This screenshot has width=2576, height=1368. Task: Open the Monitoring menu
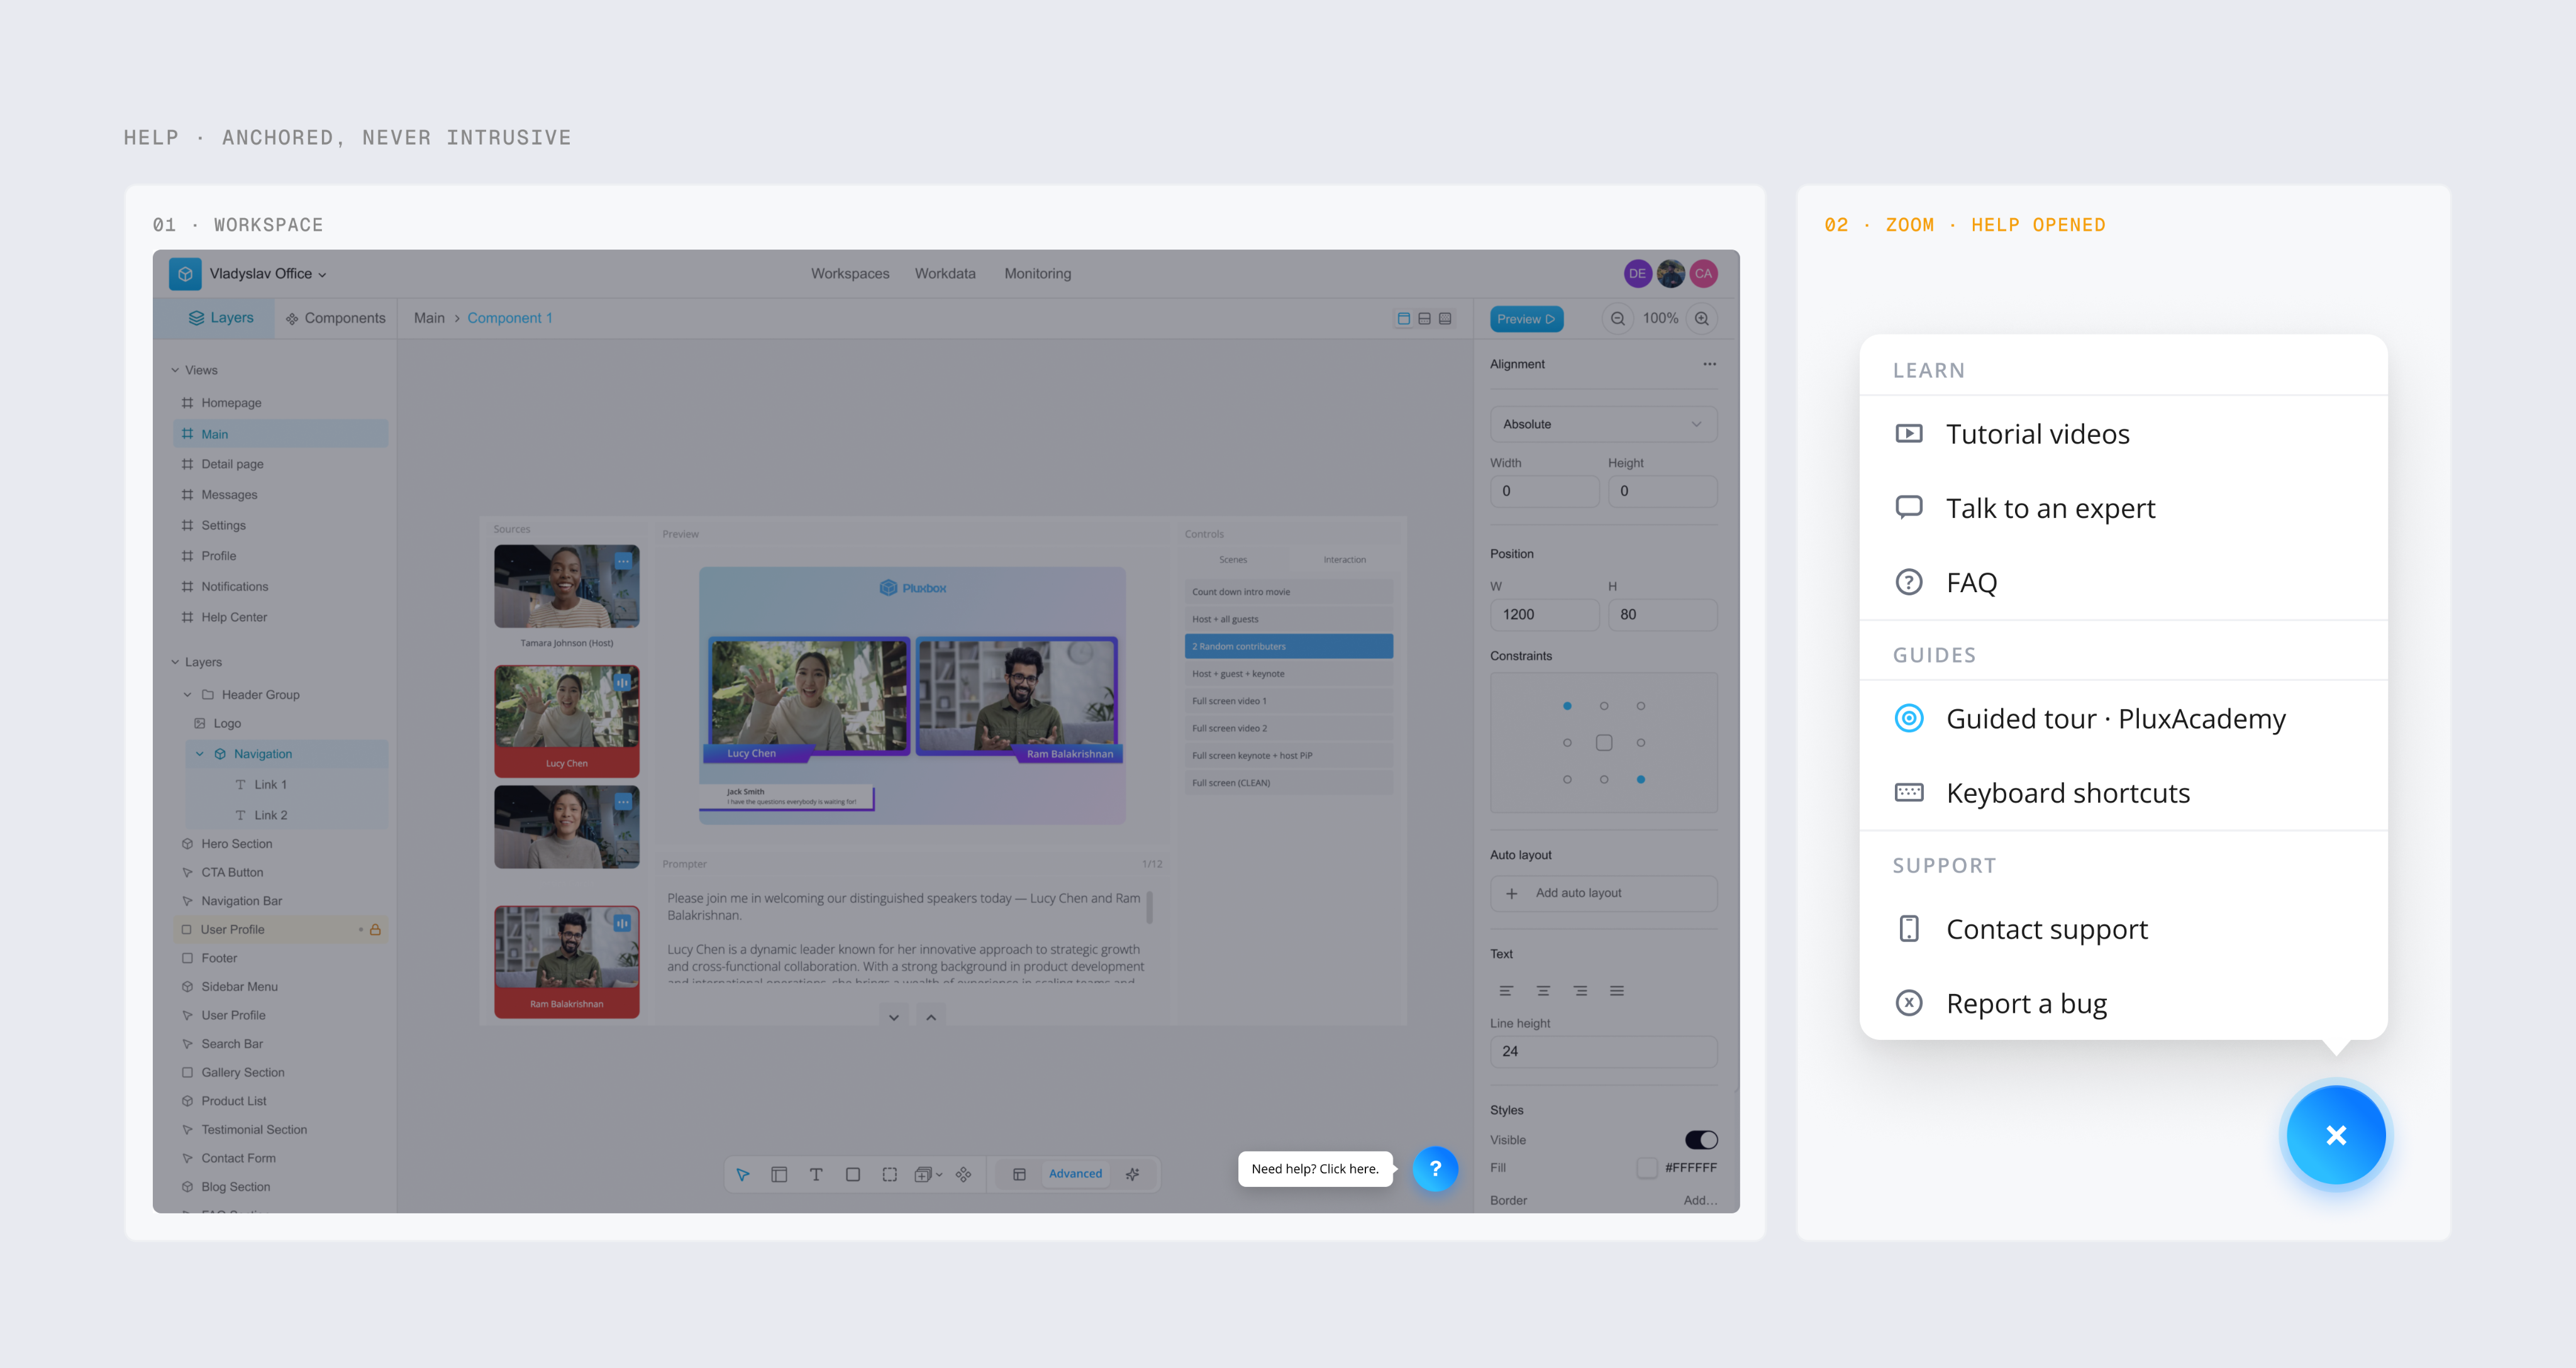point(1037,274)
